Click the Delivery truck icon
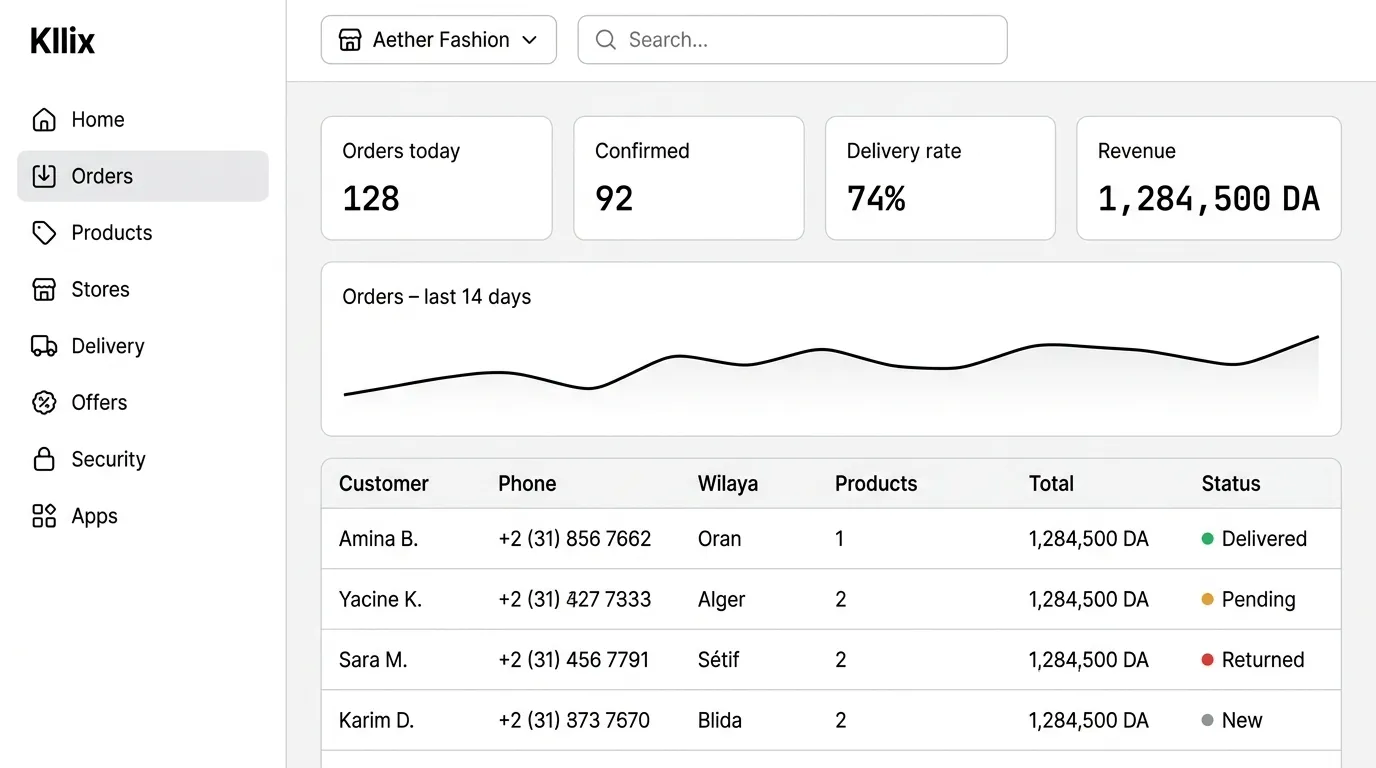 [44, 346]
